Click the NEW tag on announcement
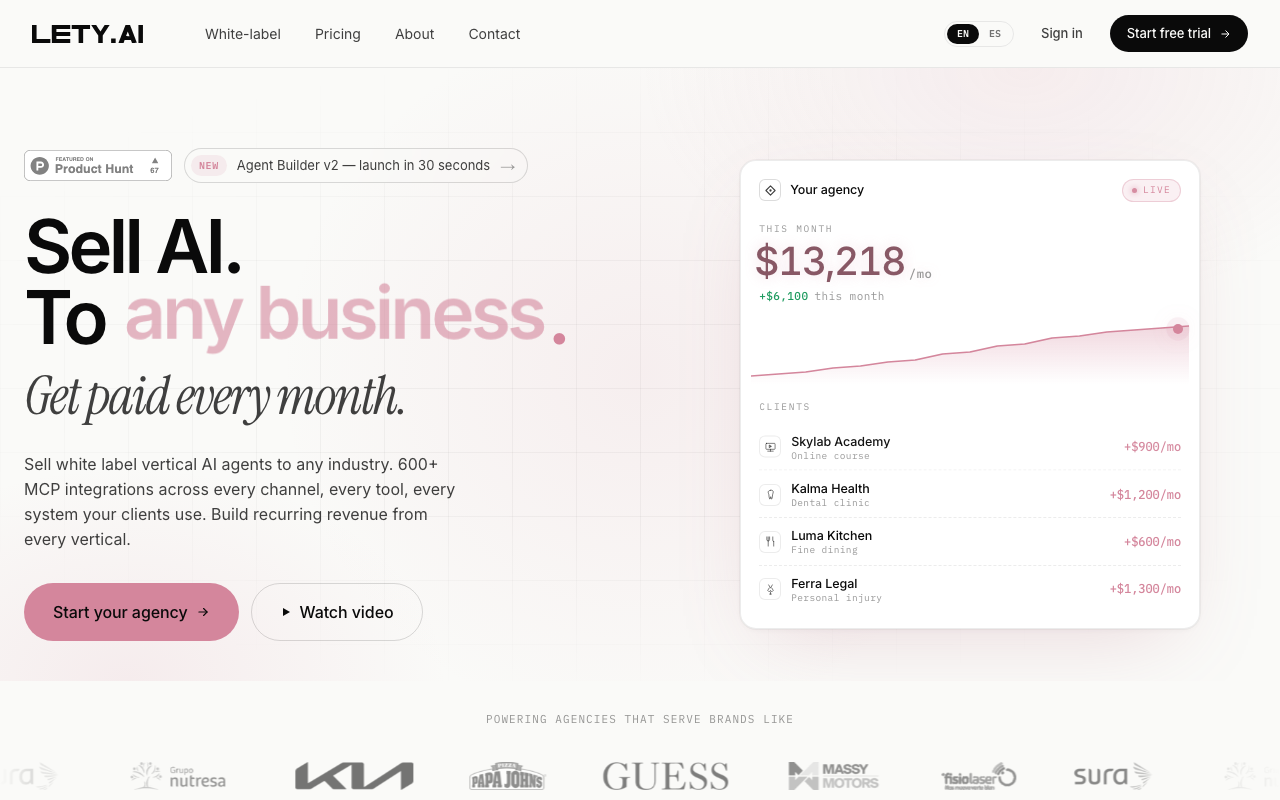This screenshot has height=800, width=1280. (x=209, y=166)
